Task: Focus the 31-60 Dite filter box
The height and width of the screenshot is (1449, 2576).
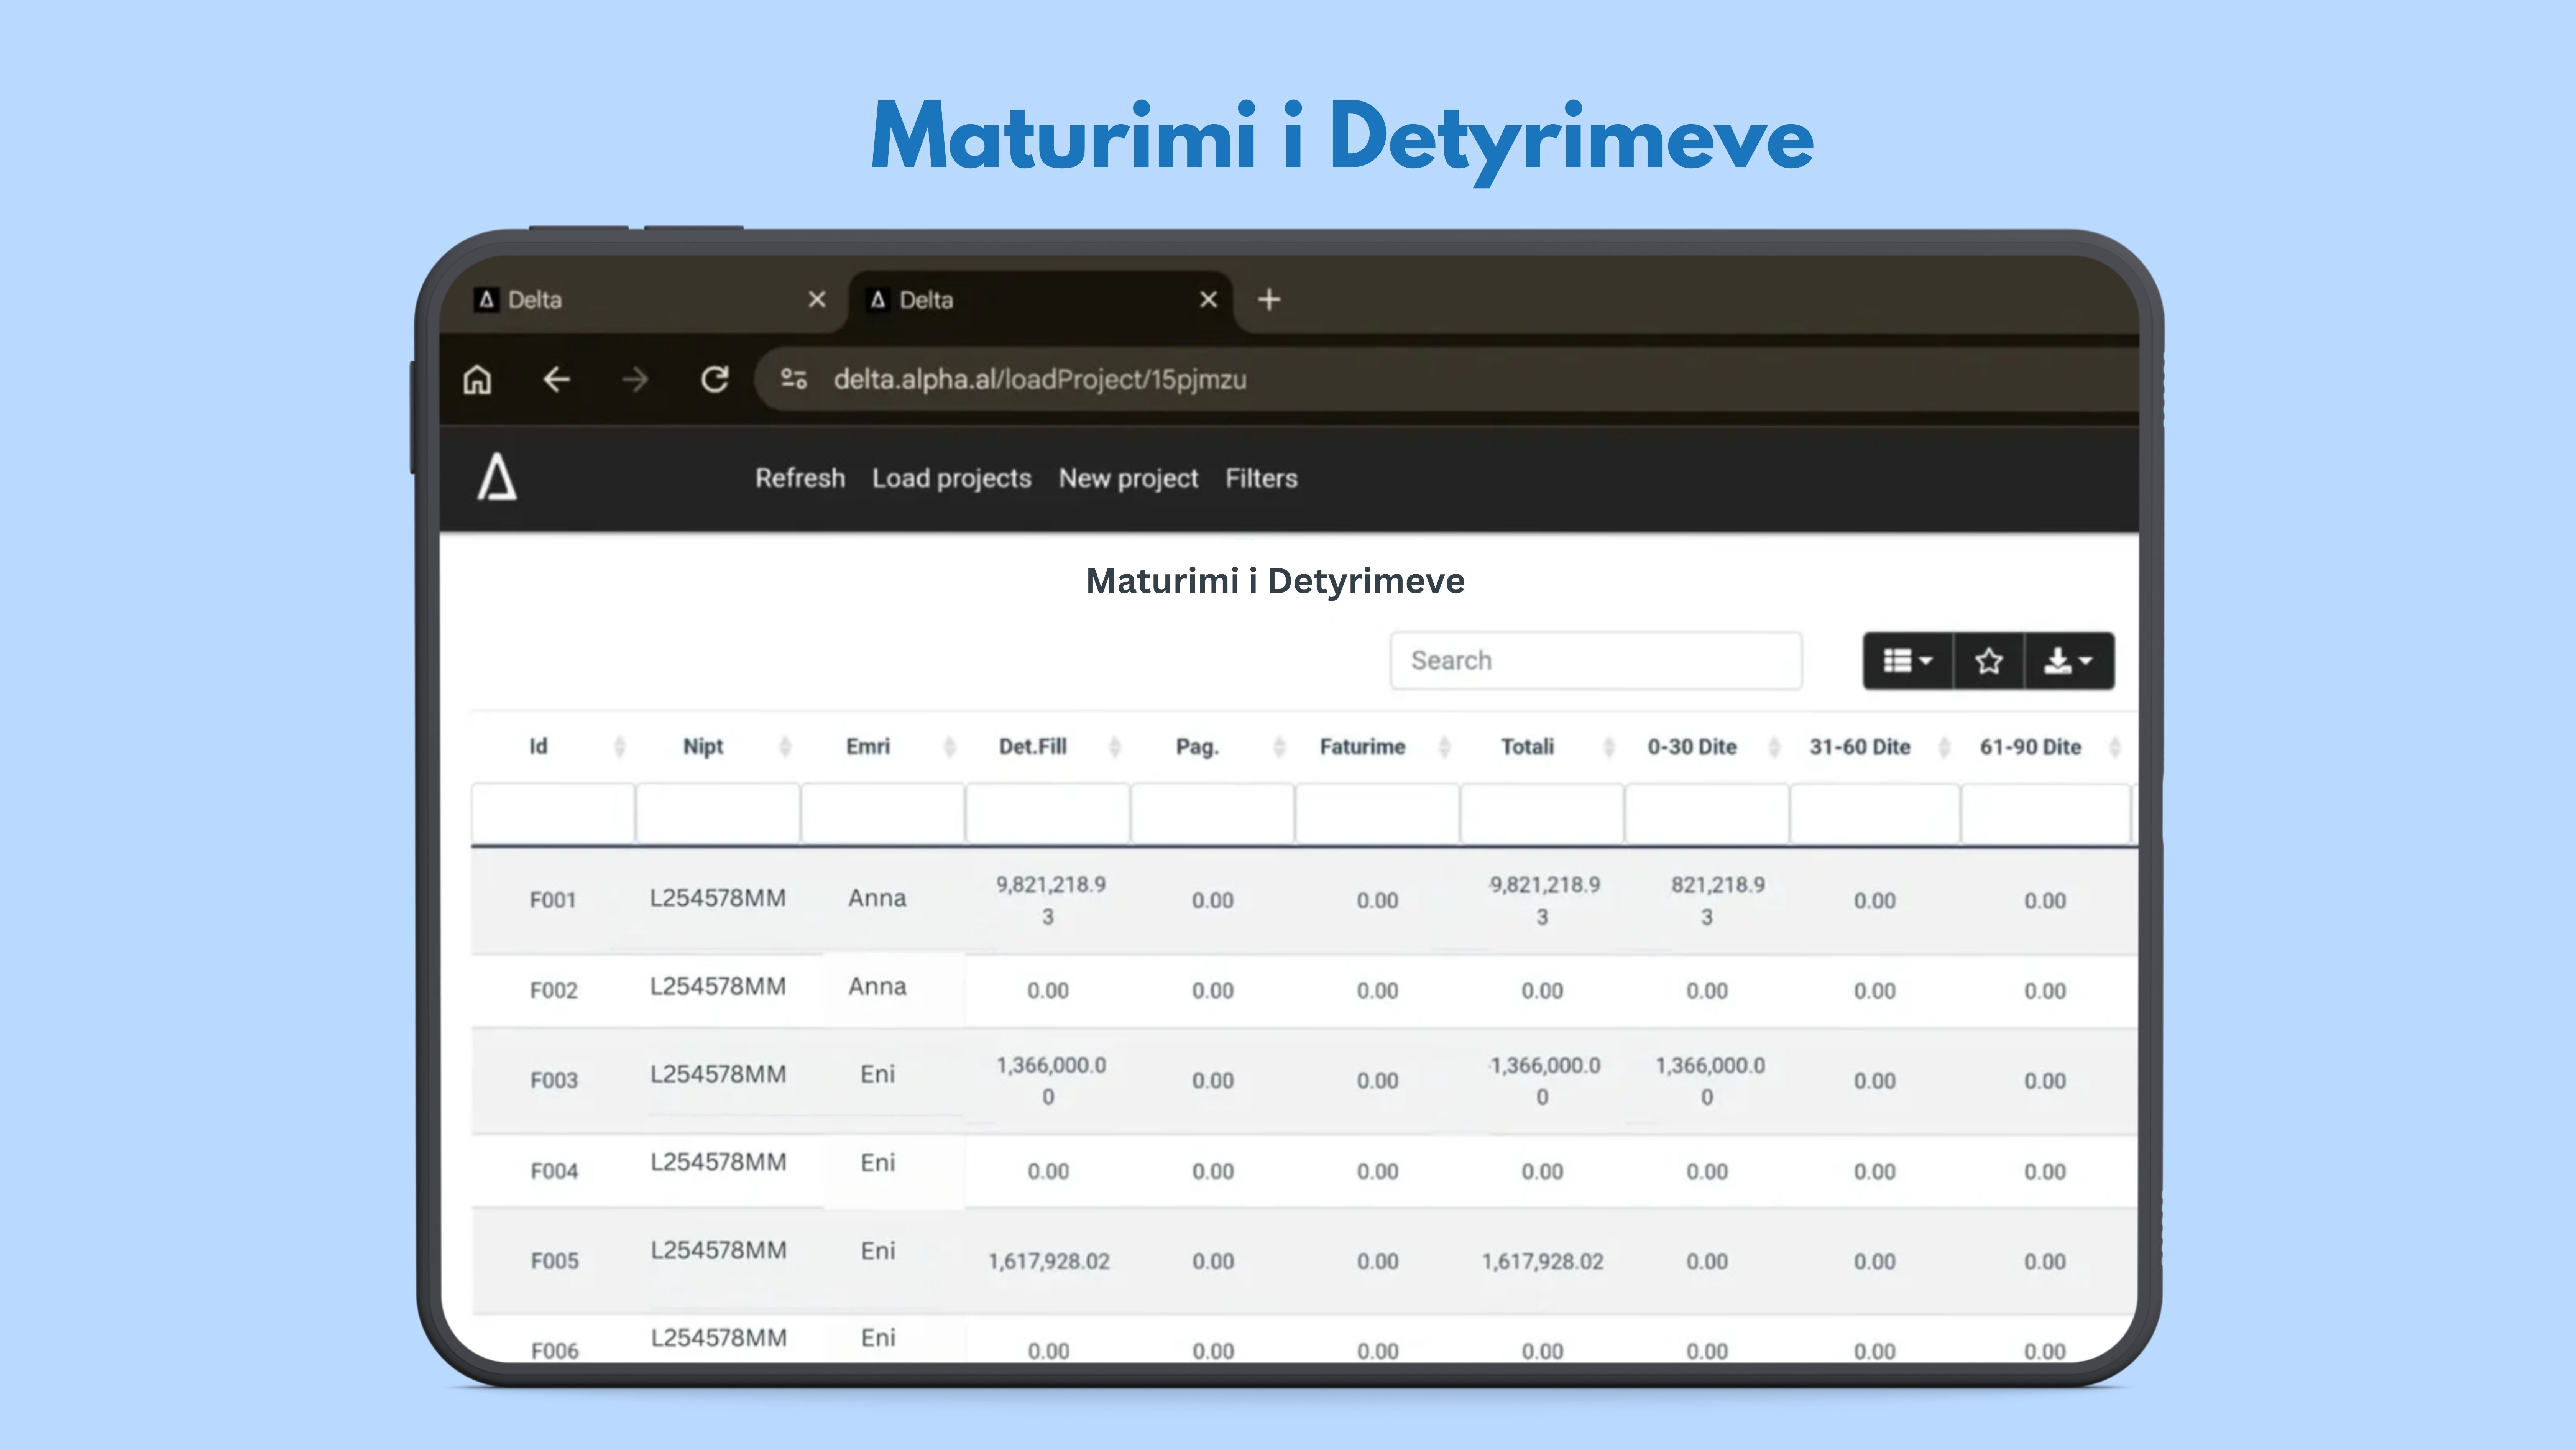Action: pyautogui.click(x=1875, y=814)
